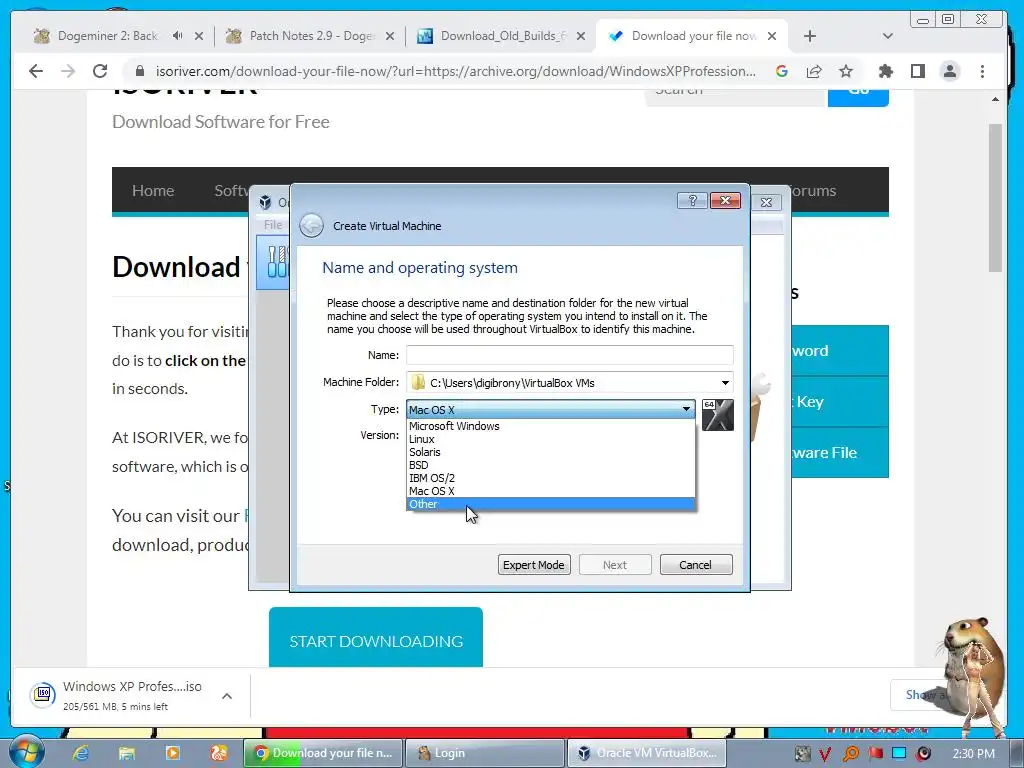Viewport: 1024px width, 768px height.
Task: Open File Explorer taskbar icon
Action: click(127, 753)
